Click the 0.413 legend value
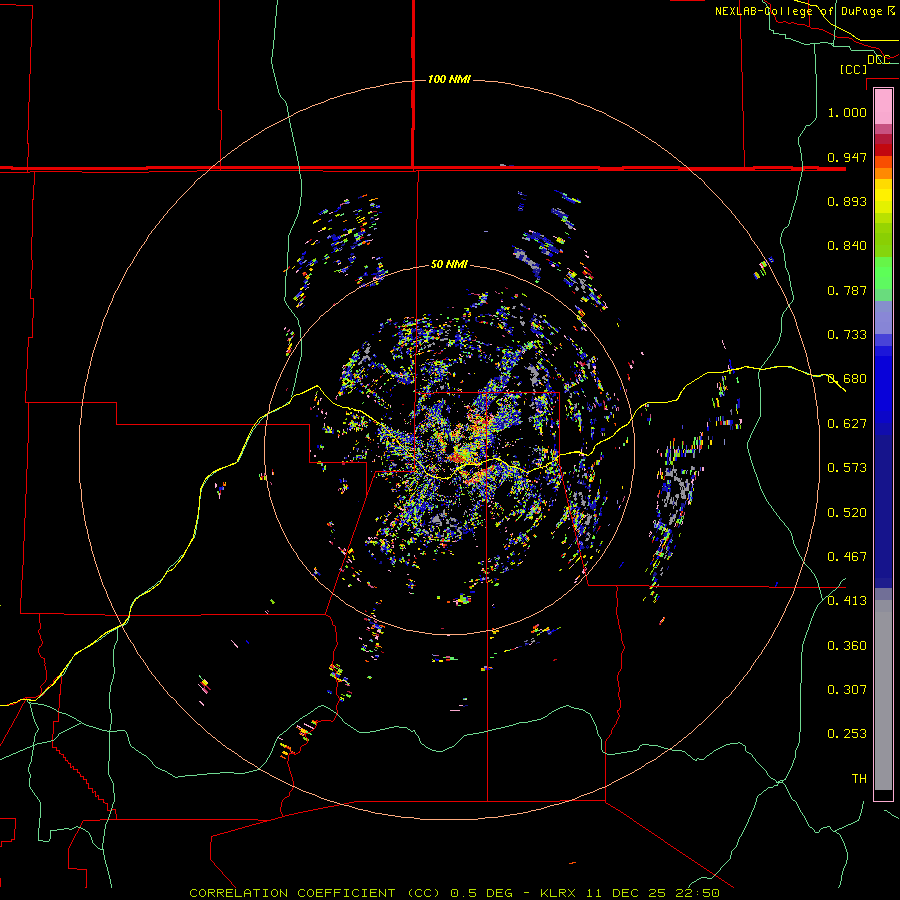The width and height of the screenshot is (900, 900). [x=847, y=601]
